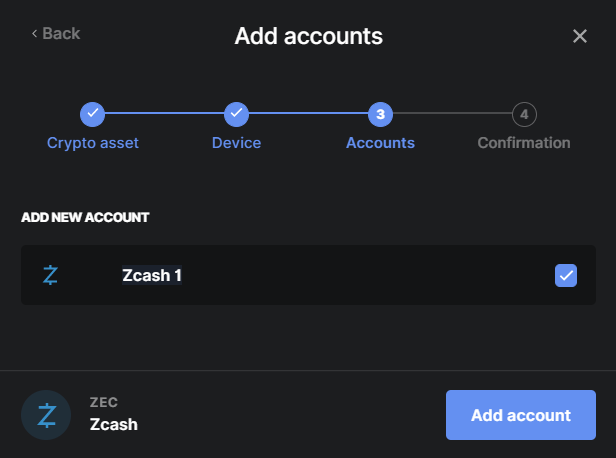
Task: Click the progress line before step 4
Action: tap(451, 113)
